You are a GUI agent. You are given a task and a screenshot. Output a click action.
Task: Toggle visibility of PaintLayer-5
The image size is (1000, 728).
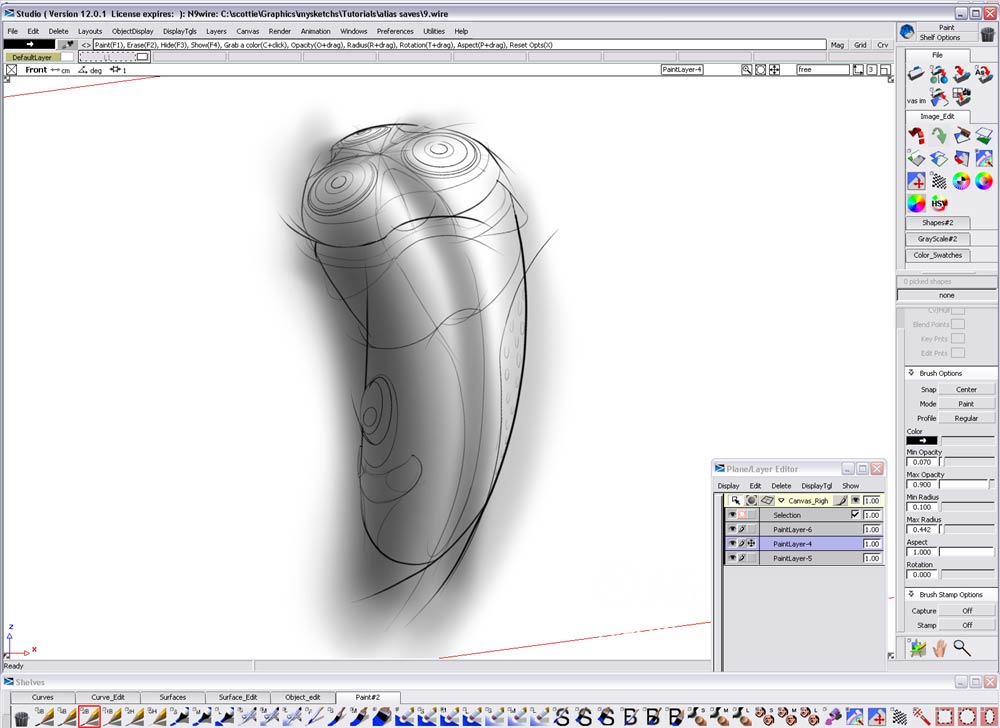[731, 557]
